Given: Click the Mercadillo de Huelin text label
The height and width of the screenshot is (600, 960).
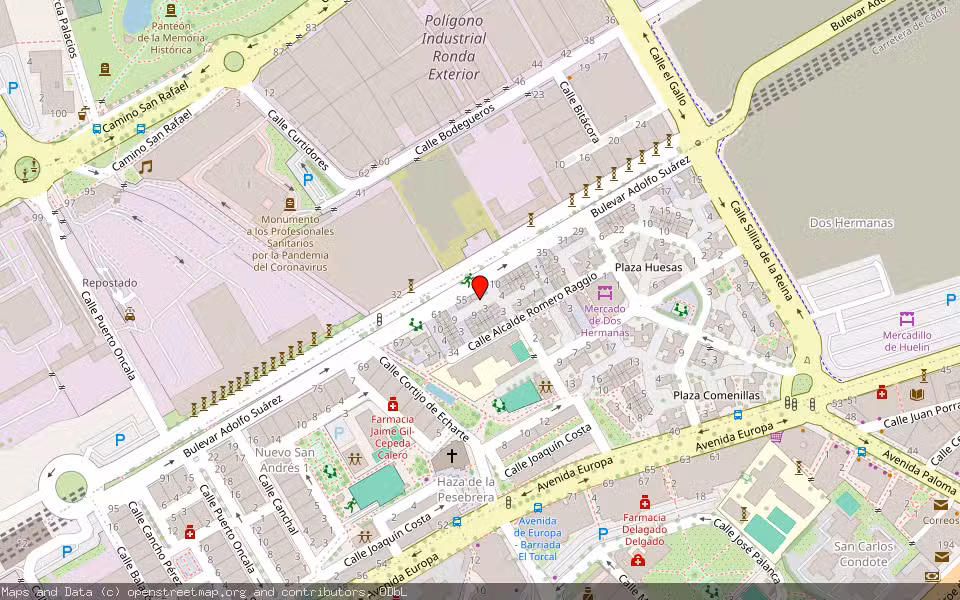Looking at the screenshot, I should 907,341.
